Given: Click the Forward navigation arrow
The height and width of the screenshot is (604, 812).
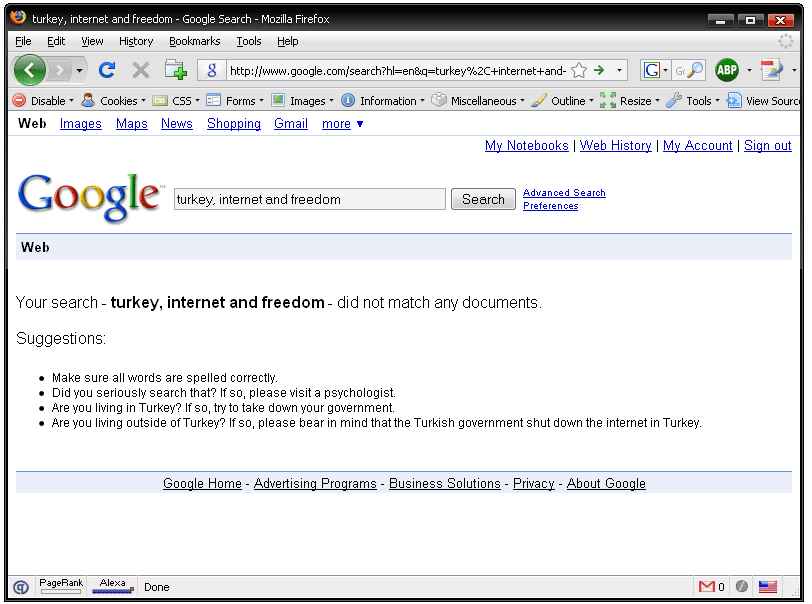Looking at the screenshot, I should [60, 70].
